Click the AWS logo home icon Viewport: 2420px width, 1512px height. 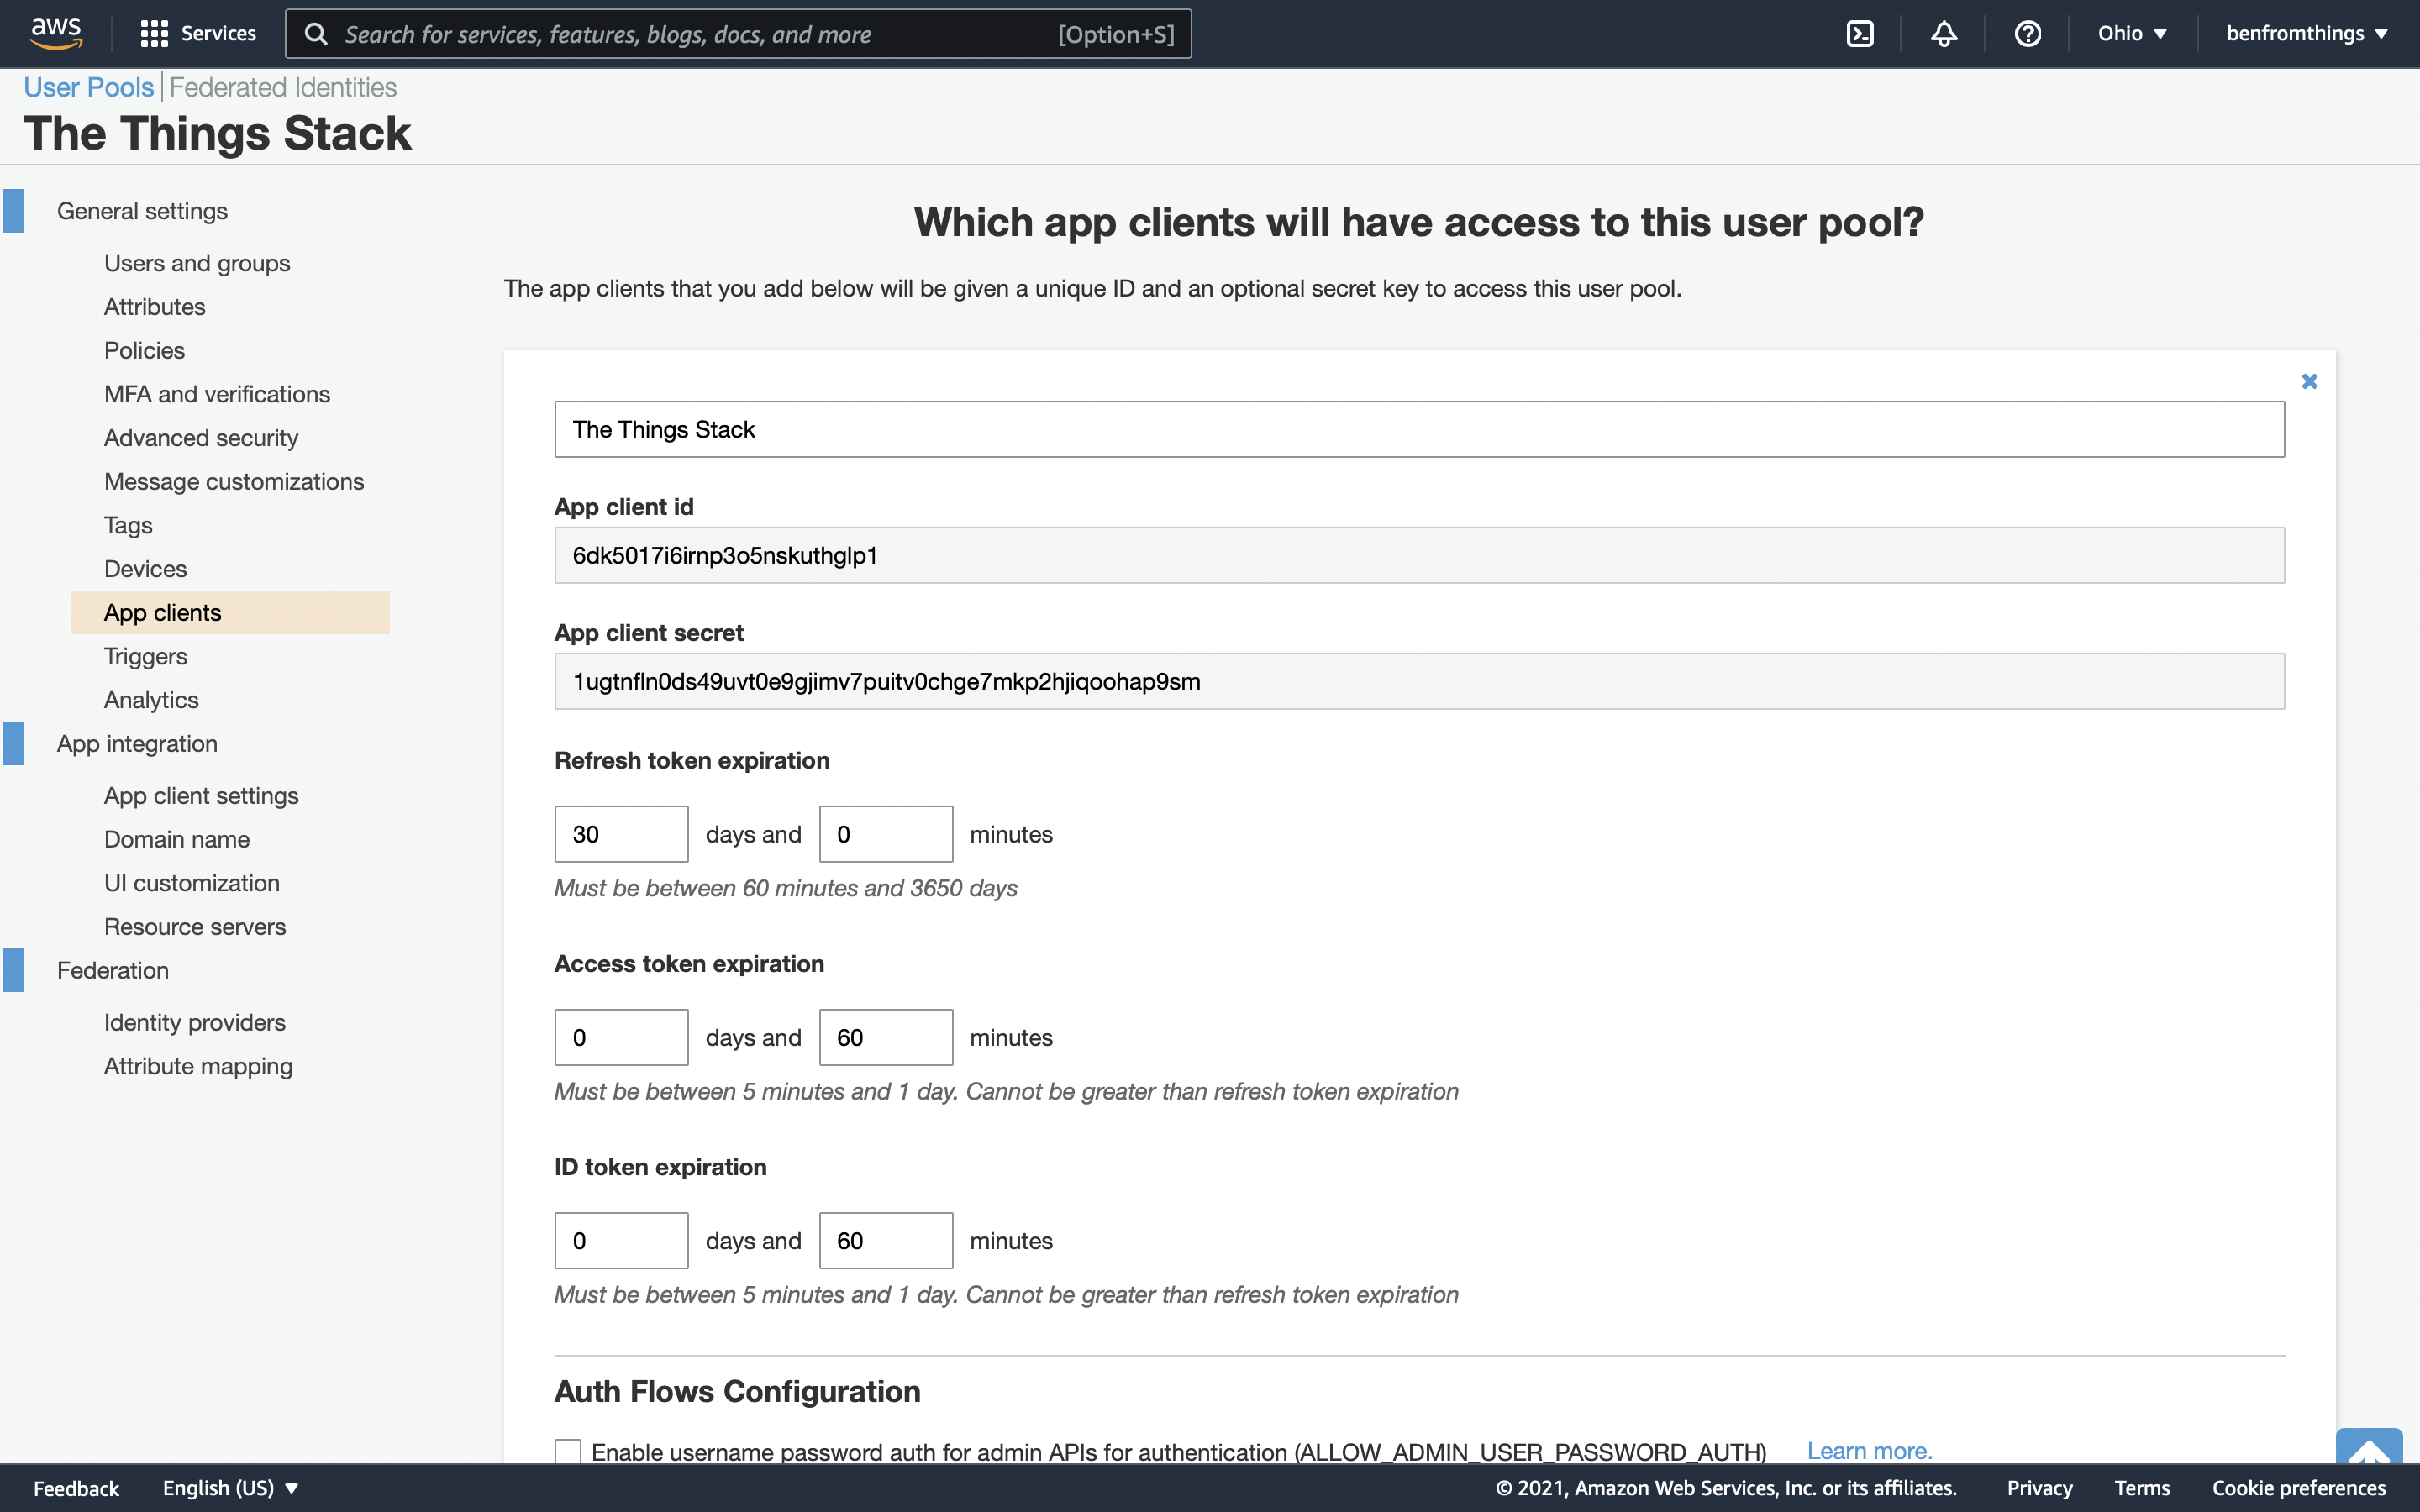[56, 33]
